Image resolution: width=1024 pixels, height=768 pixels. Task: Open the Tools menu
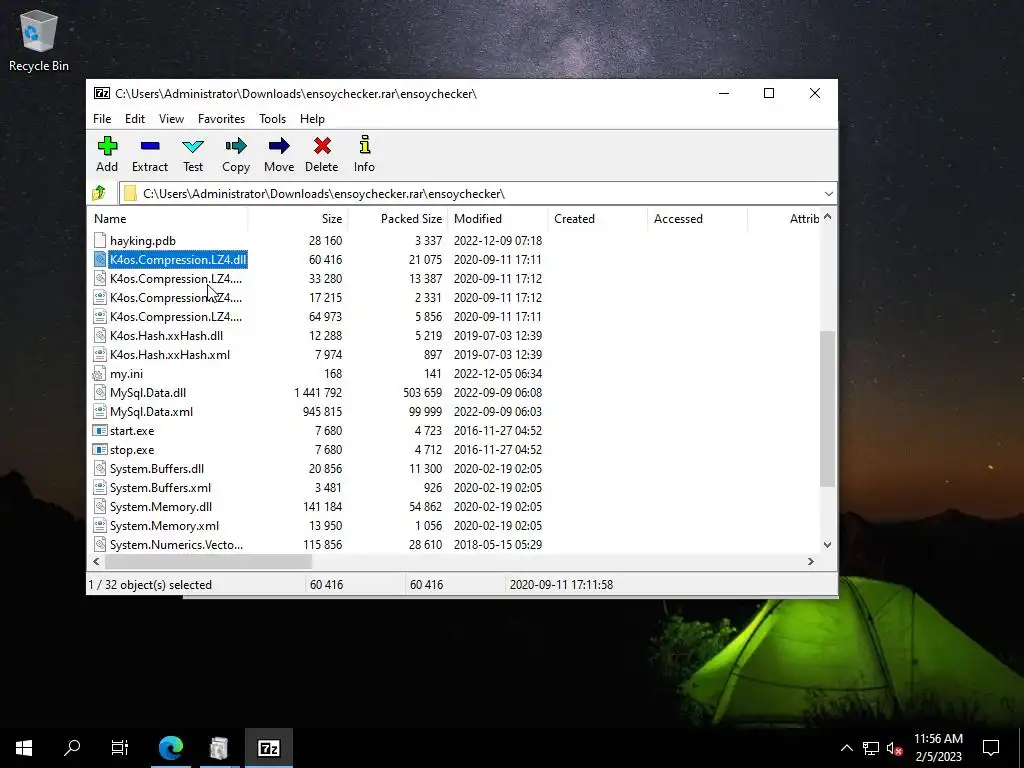(x=272, y=119)
